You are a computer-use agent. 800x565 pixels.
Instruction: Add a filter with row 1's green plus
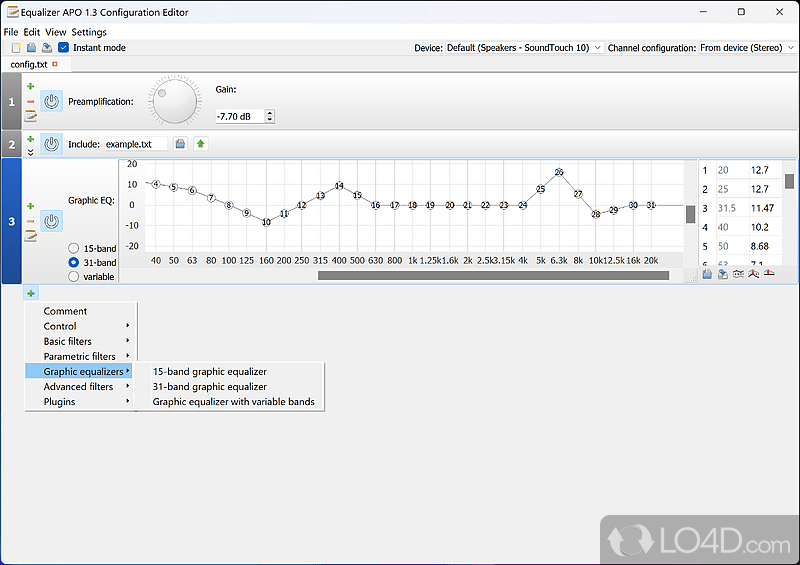[31, 86]
